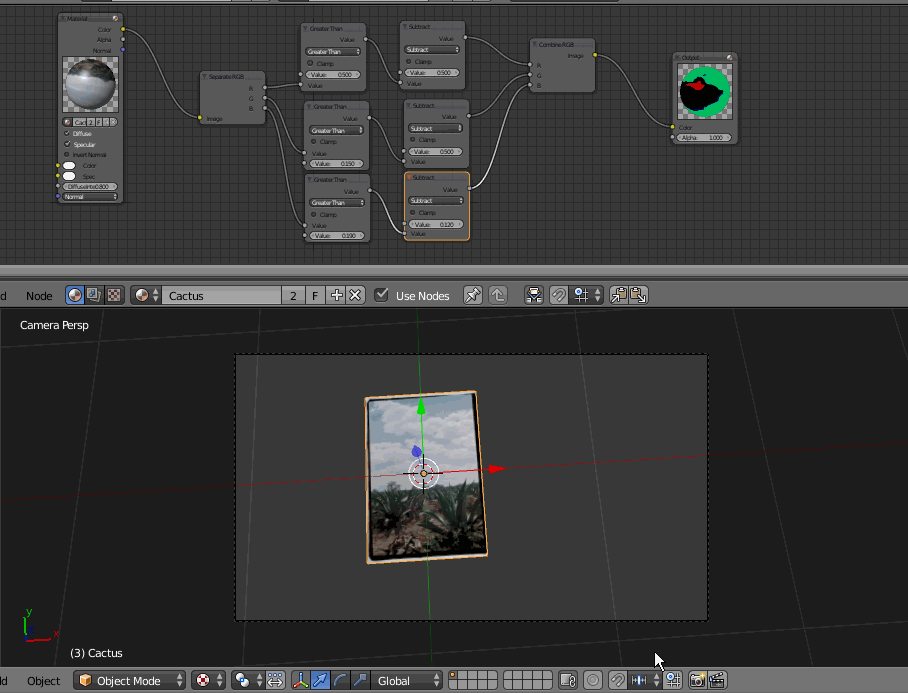908x693 pixels.
Task: Toggle the F fake user button
Action: pyautogui.click(x=314, y=295)
